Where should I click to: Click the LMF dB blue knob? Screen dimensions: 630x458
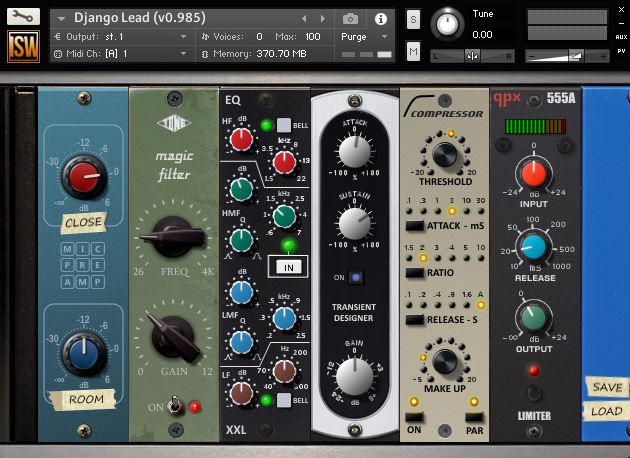coord(241,292)
